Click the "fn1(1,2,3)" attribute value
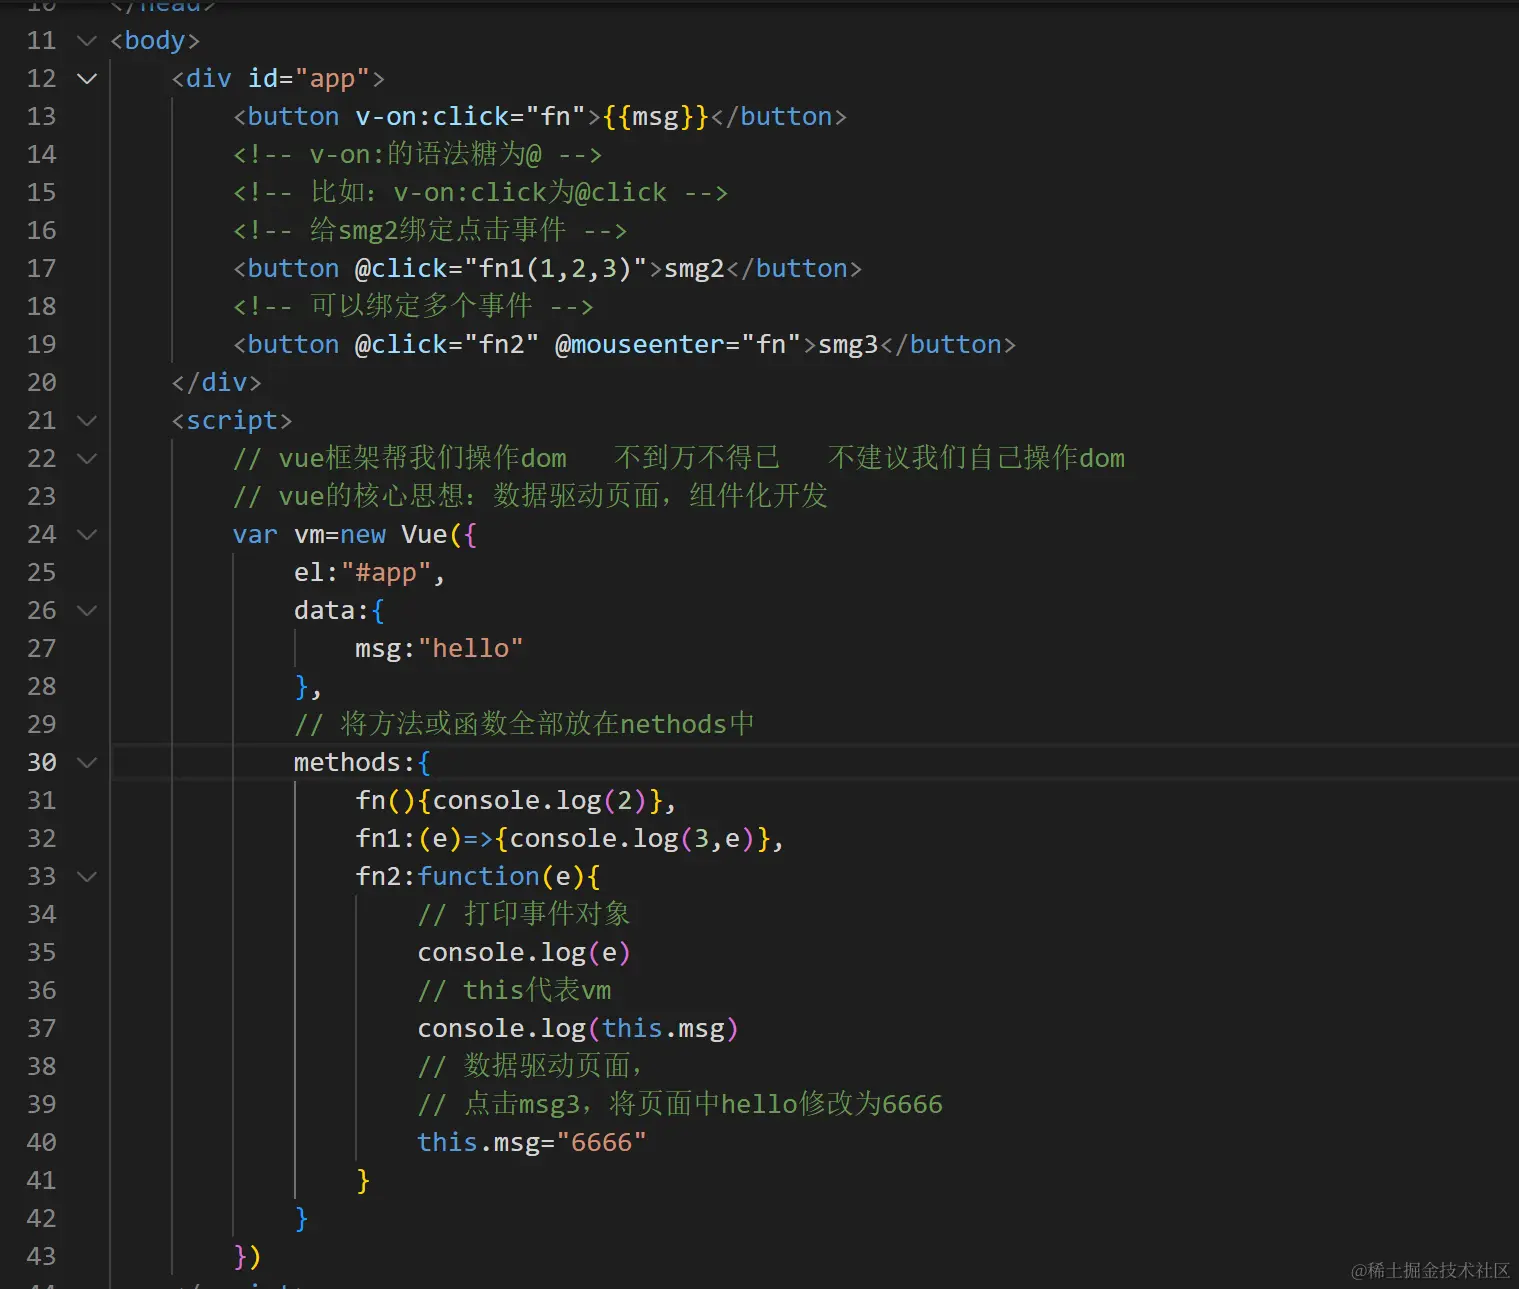The image size is (1519, 1289). coord(556,269)
